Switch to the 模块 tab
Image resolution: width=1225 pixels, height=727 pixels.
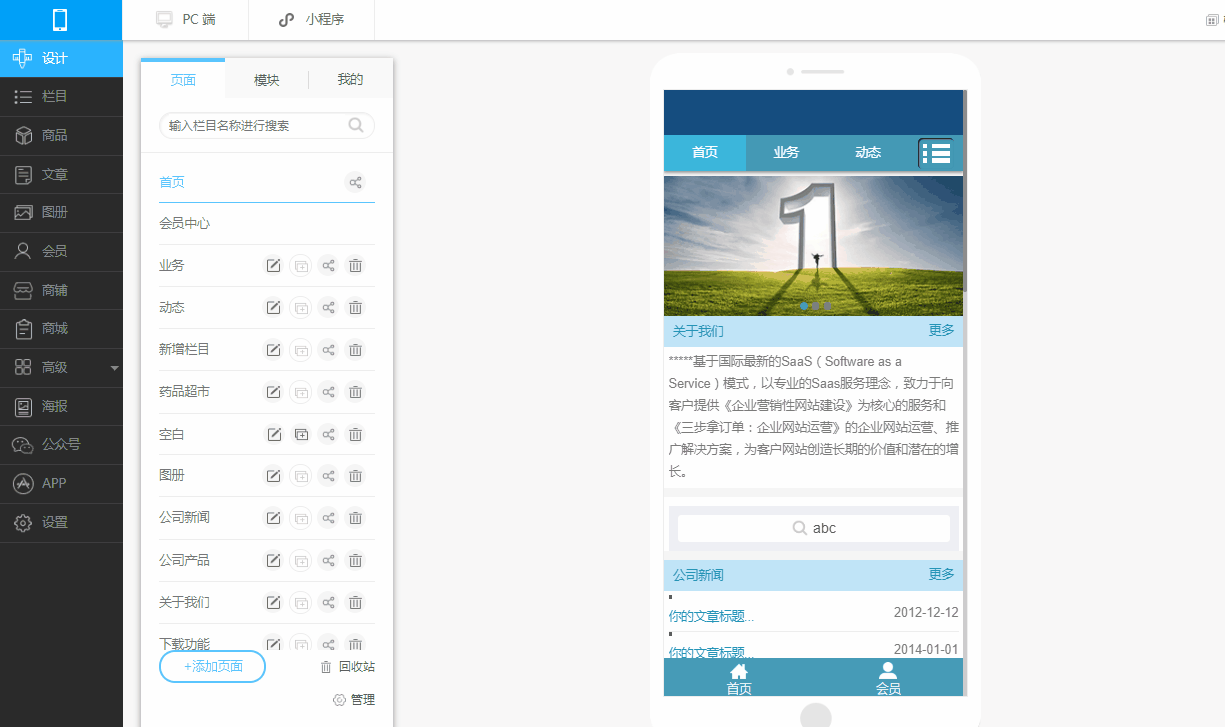(266, 80)
